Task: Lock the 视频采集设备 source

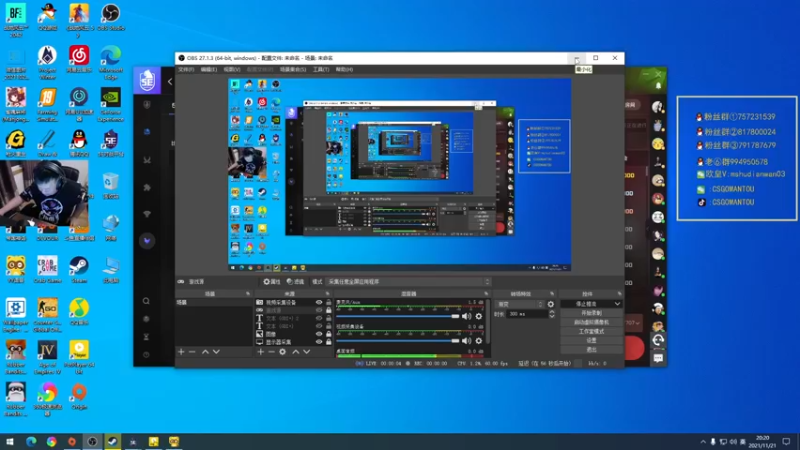Action: coord(329,303)
